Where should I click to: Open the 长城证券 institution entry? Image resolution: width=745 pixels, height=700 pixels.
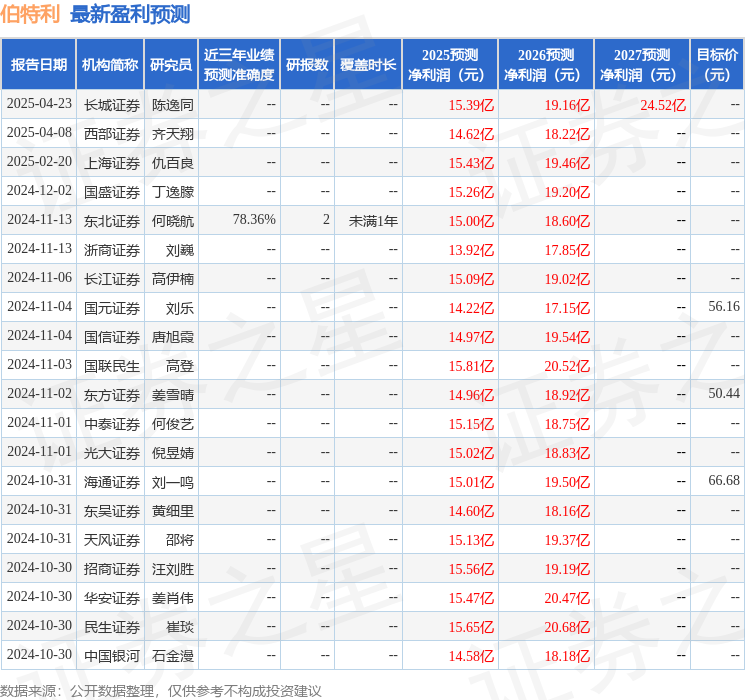(x=112, y=104)
